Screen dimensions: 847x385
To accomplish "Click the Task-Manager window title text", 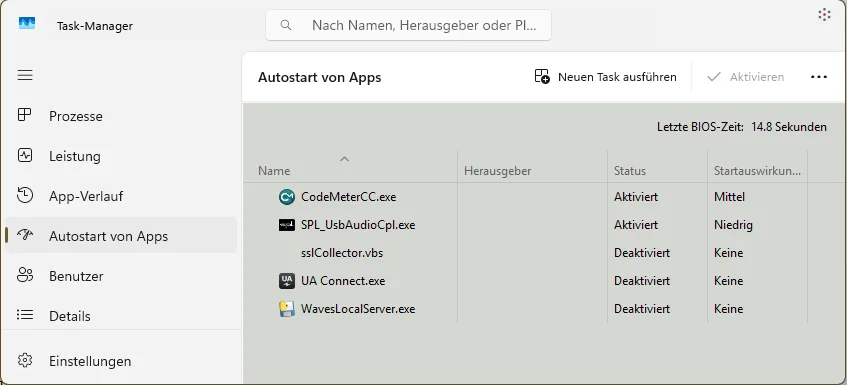I will [x=95, y=26].
